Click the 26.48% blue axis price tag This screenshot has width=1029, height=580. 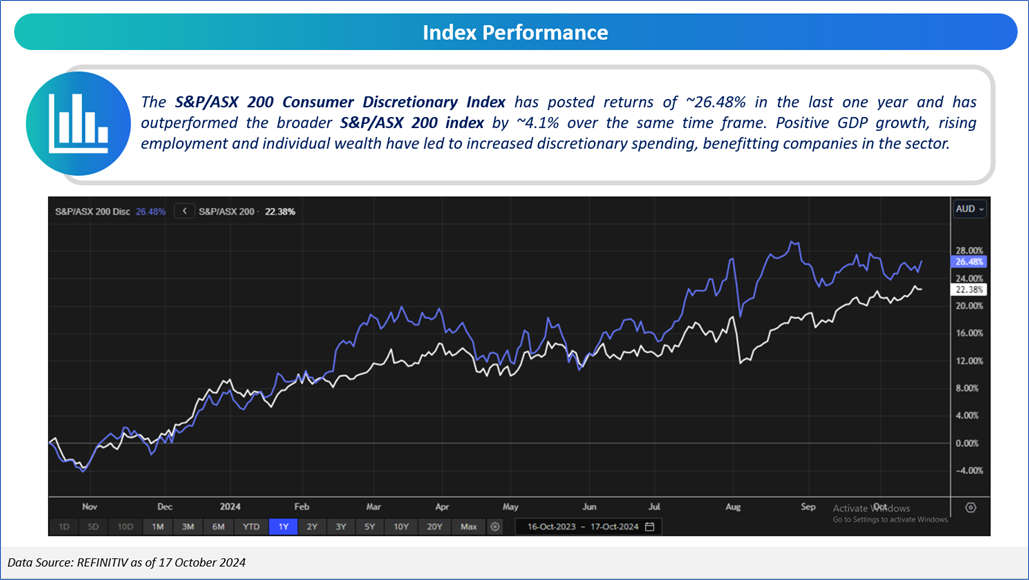969,262
